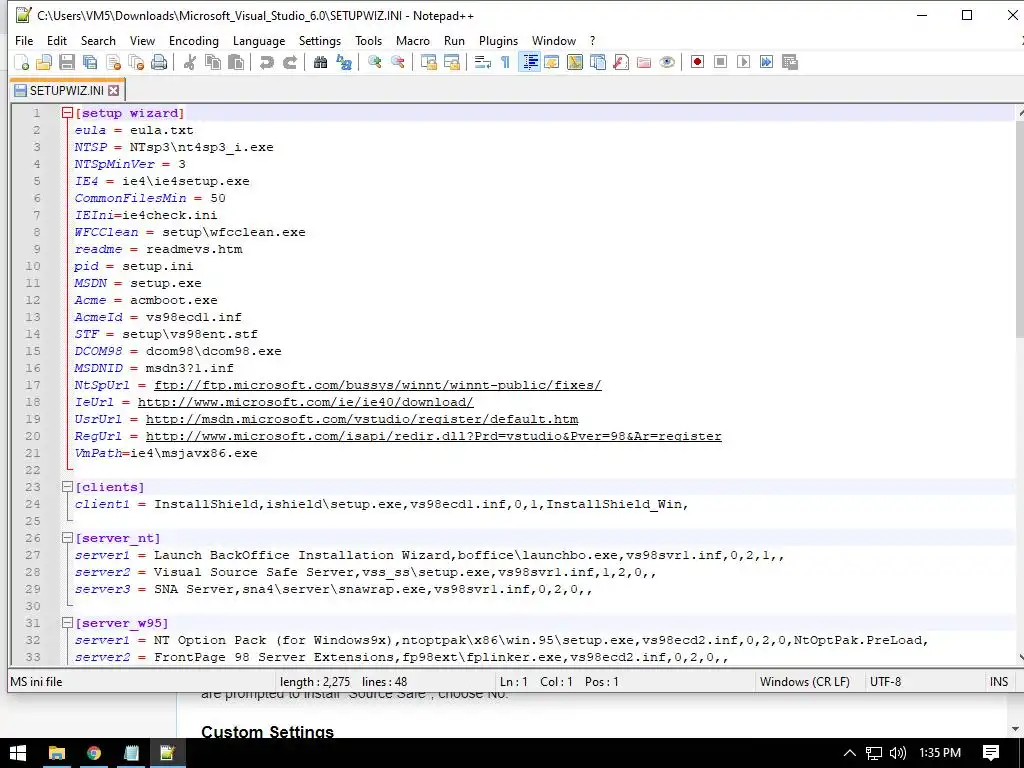Undo the last edit via toolbar
This screenshot has width=1024, height=768.
click(x=266, y=62)
